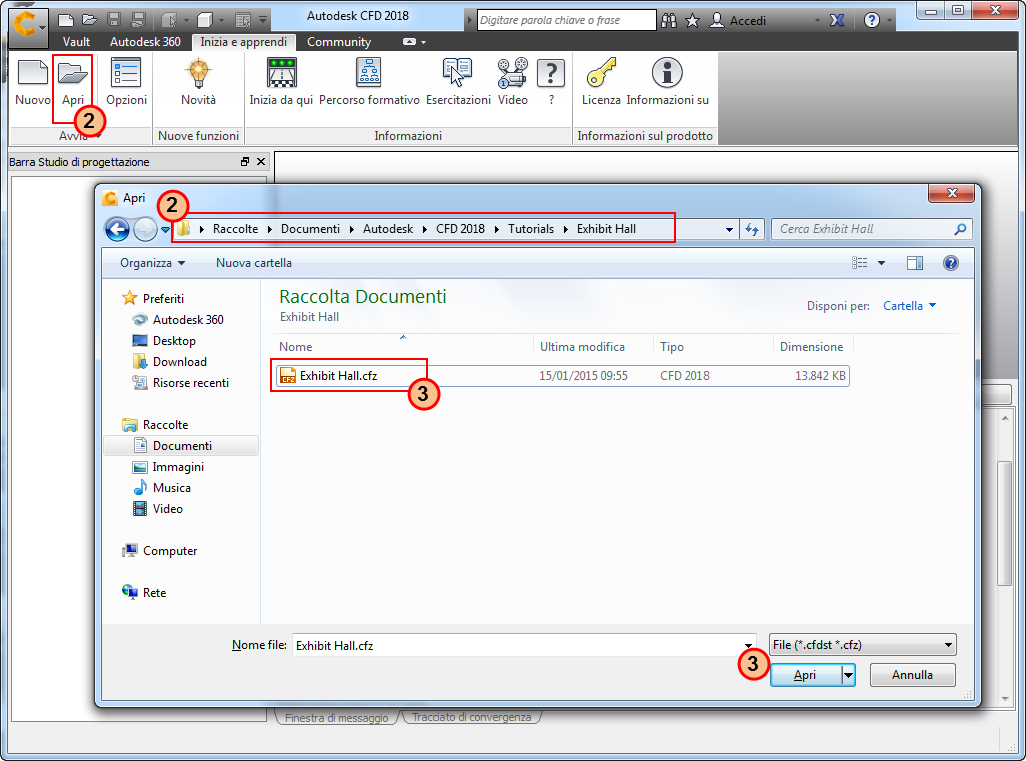This screenshot has width=1026, height=761.
Task: Click the question mark help ribbon icon
Action: (551, 73)
